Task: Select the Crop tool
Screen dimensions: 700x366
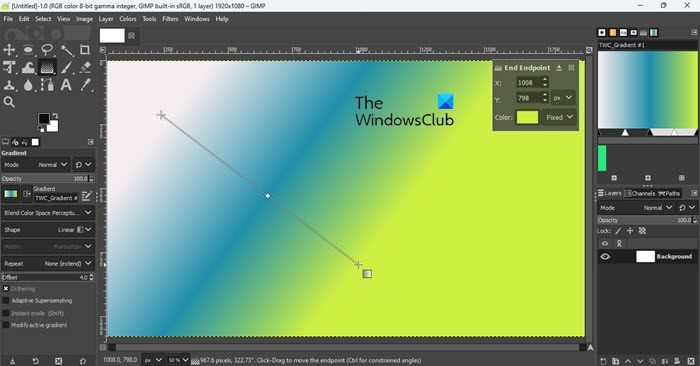Action: 85,50
